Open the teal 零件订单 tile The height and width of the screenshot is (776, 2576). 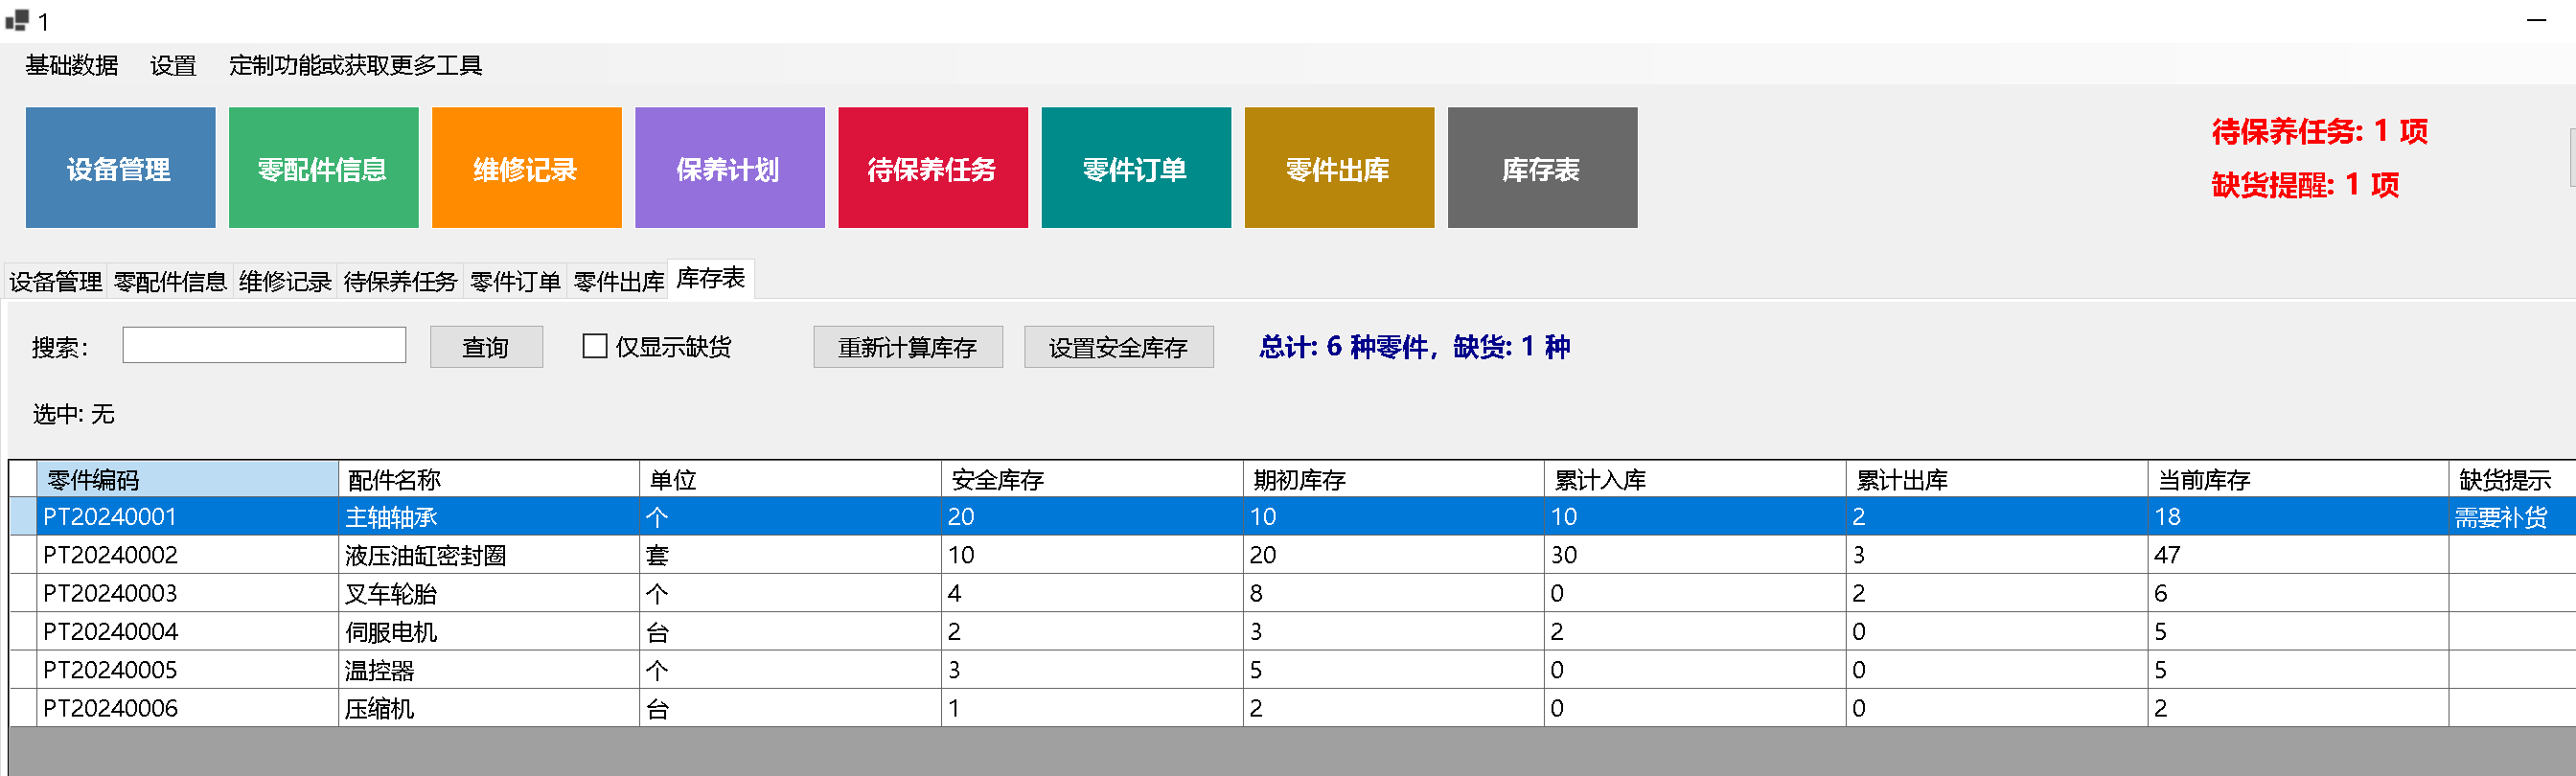[x=1135, y=168]
